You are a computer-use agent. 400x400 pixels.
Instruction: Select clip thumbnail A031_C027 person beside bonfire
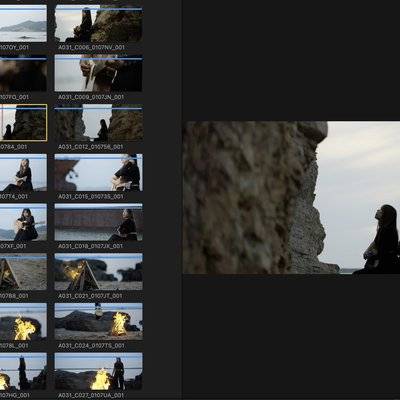(99, 371)
